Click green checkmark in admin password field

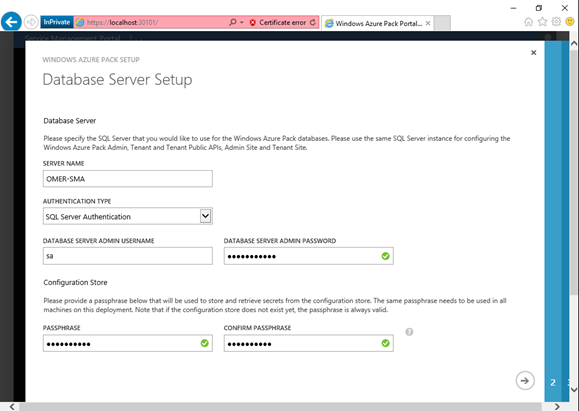point(386,256)
